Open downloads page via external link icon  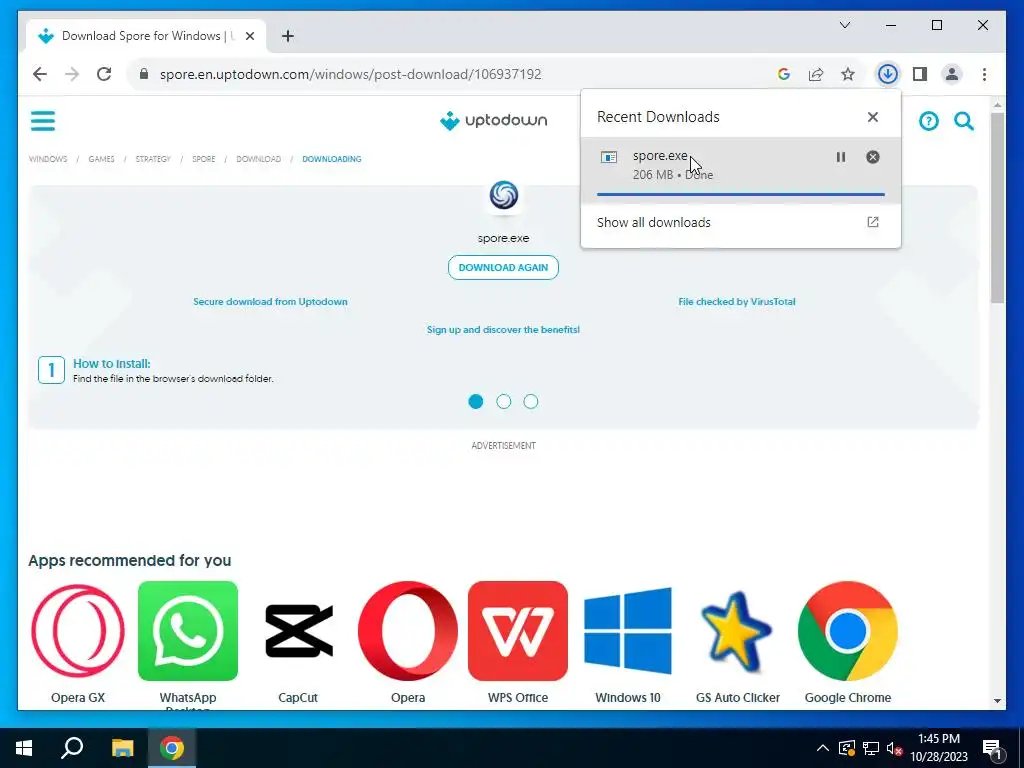click(872, 222)
